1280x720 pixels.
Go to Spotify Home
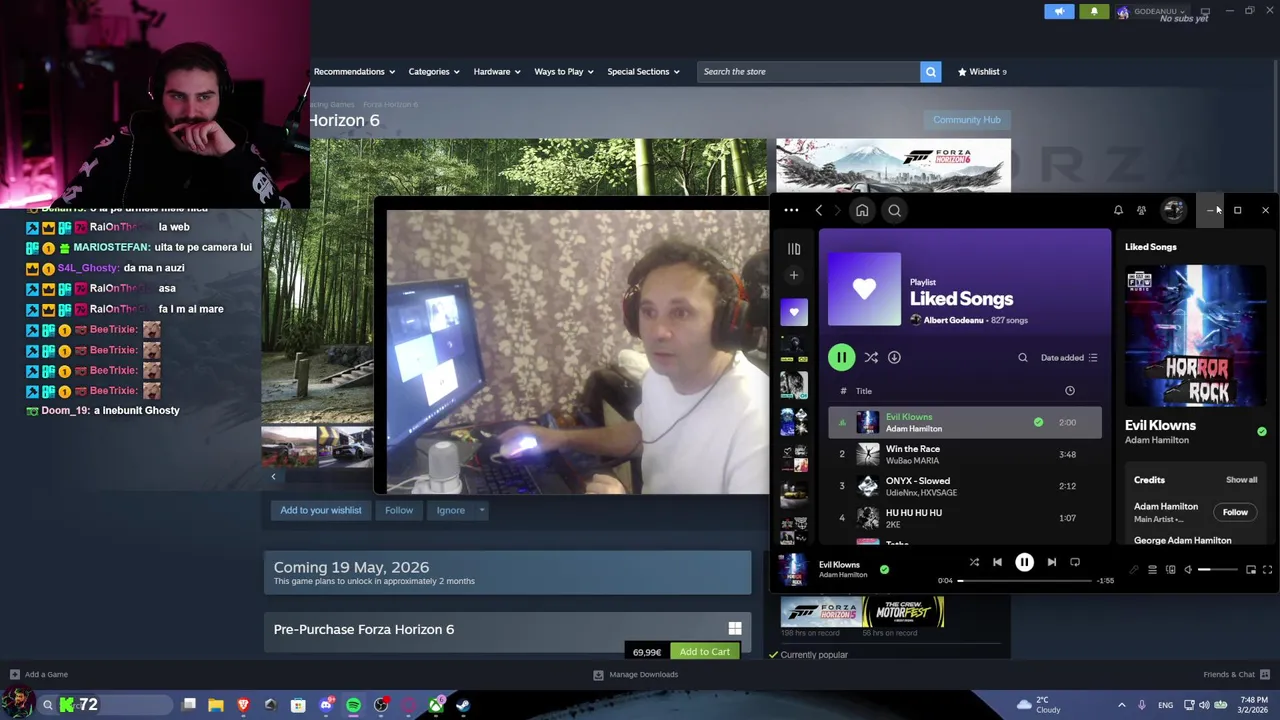pyautogui.click(x=862, y=210)
